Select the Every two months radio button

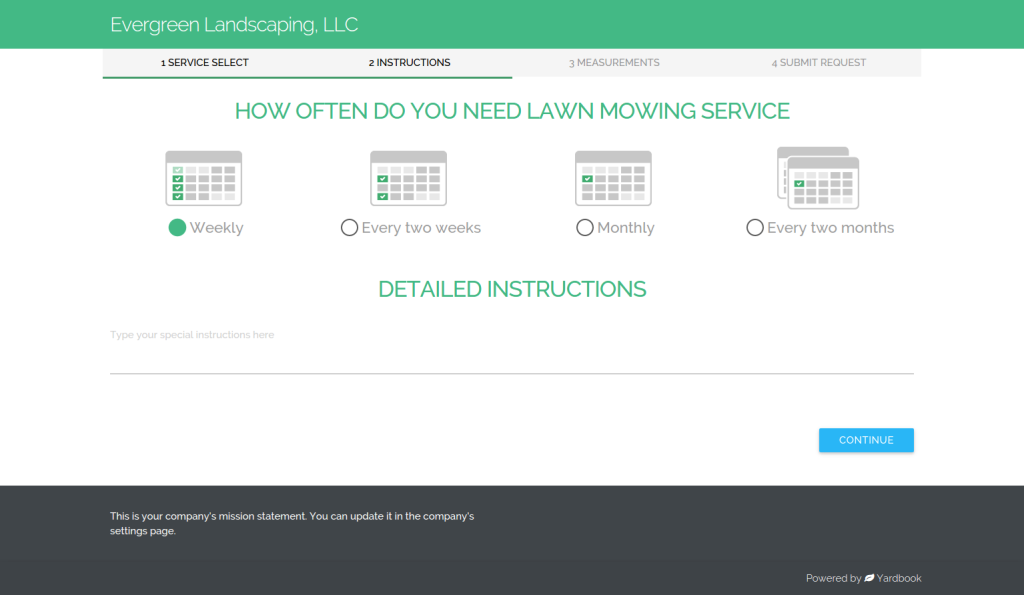coord(755,227)
